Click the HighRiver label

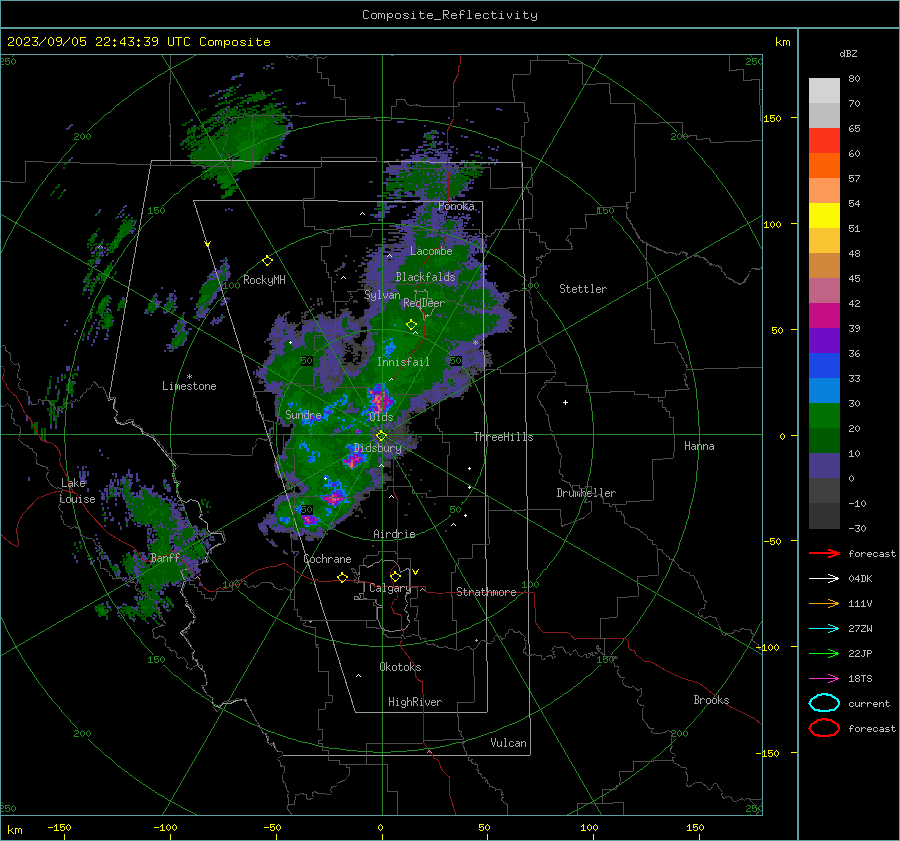tap(415, 702)
